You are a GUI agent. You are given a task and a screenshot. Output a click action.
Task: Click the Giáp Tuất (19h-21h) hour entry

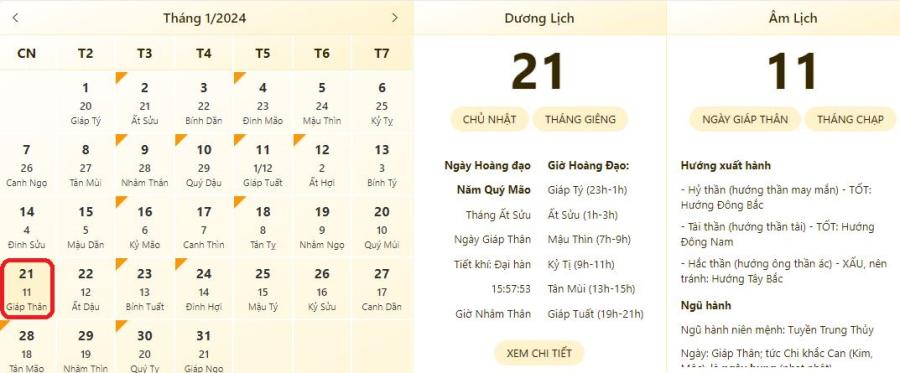[596, 314]
